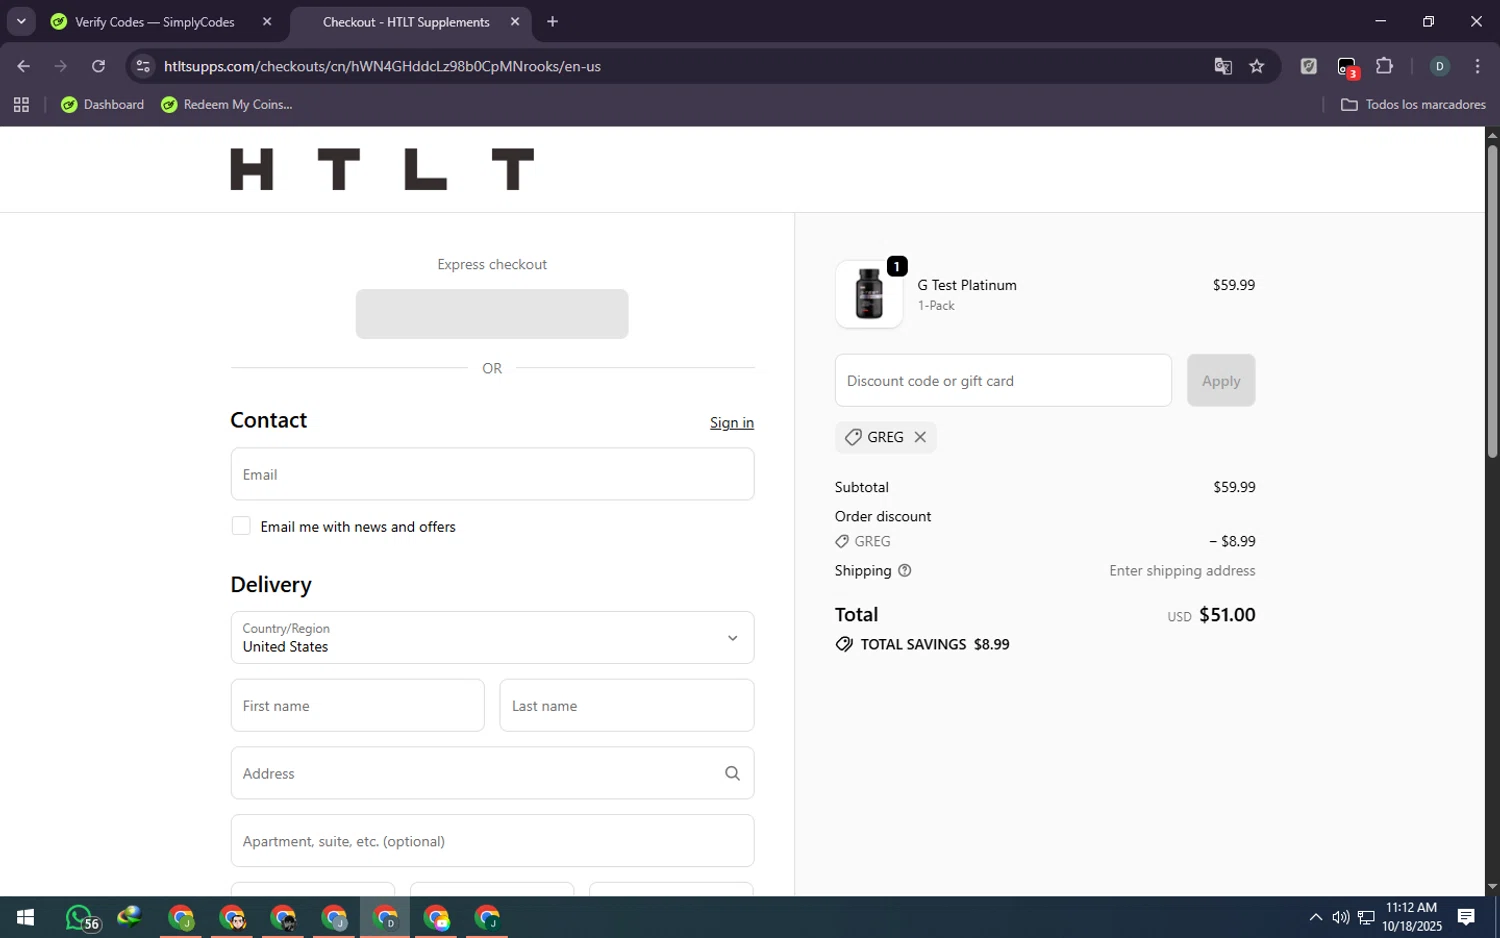1500x938 pixels.
Task: Open Chrome three-dot menu
Action: pos(1477,66)
